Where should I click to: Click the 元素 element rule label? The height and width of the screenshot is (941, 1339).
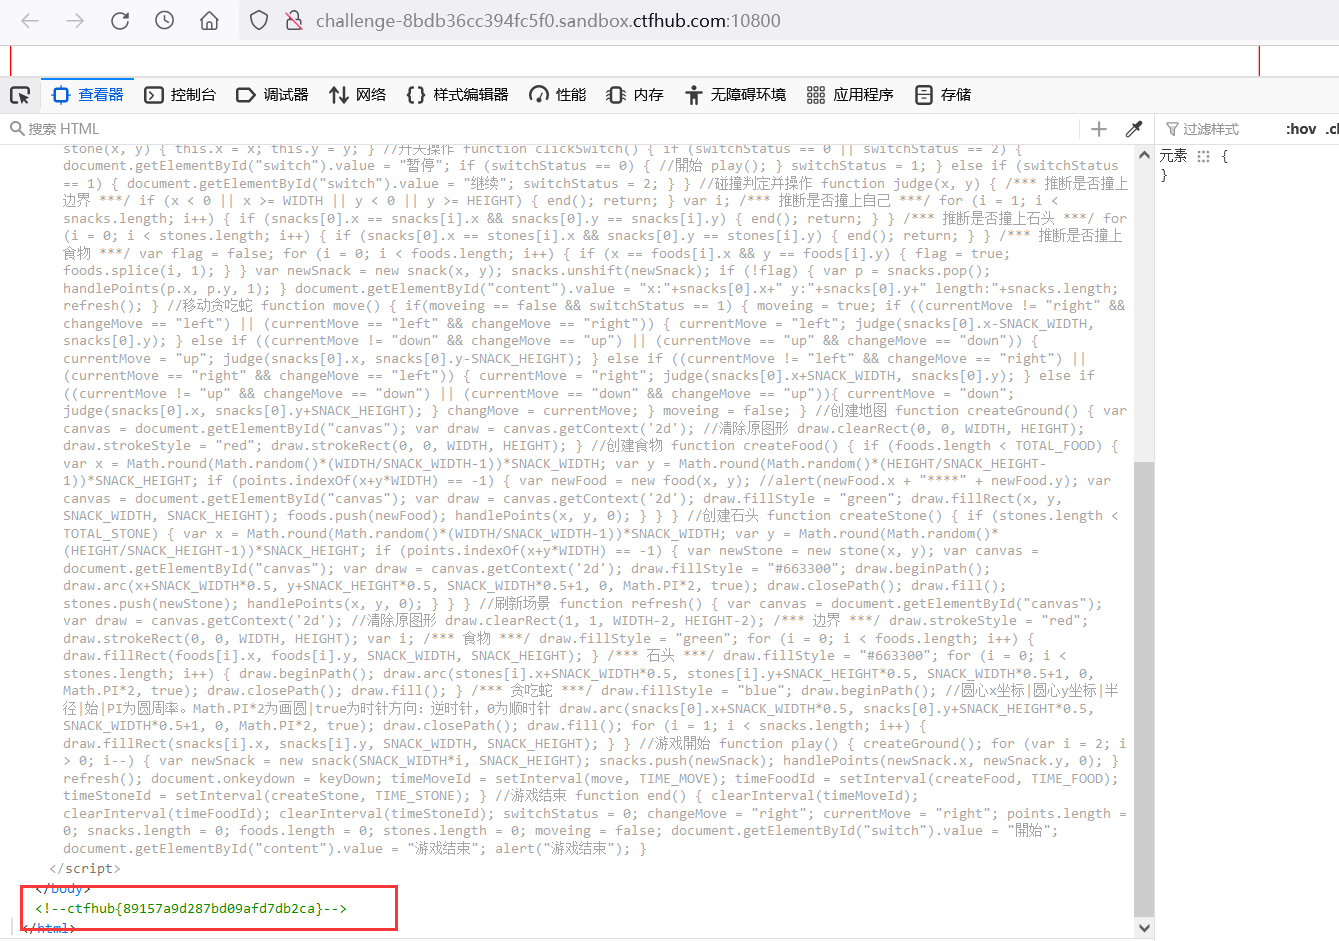[1173, 156]
